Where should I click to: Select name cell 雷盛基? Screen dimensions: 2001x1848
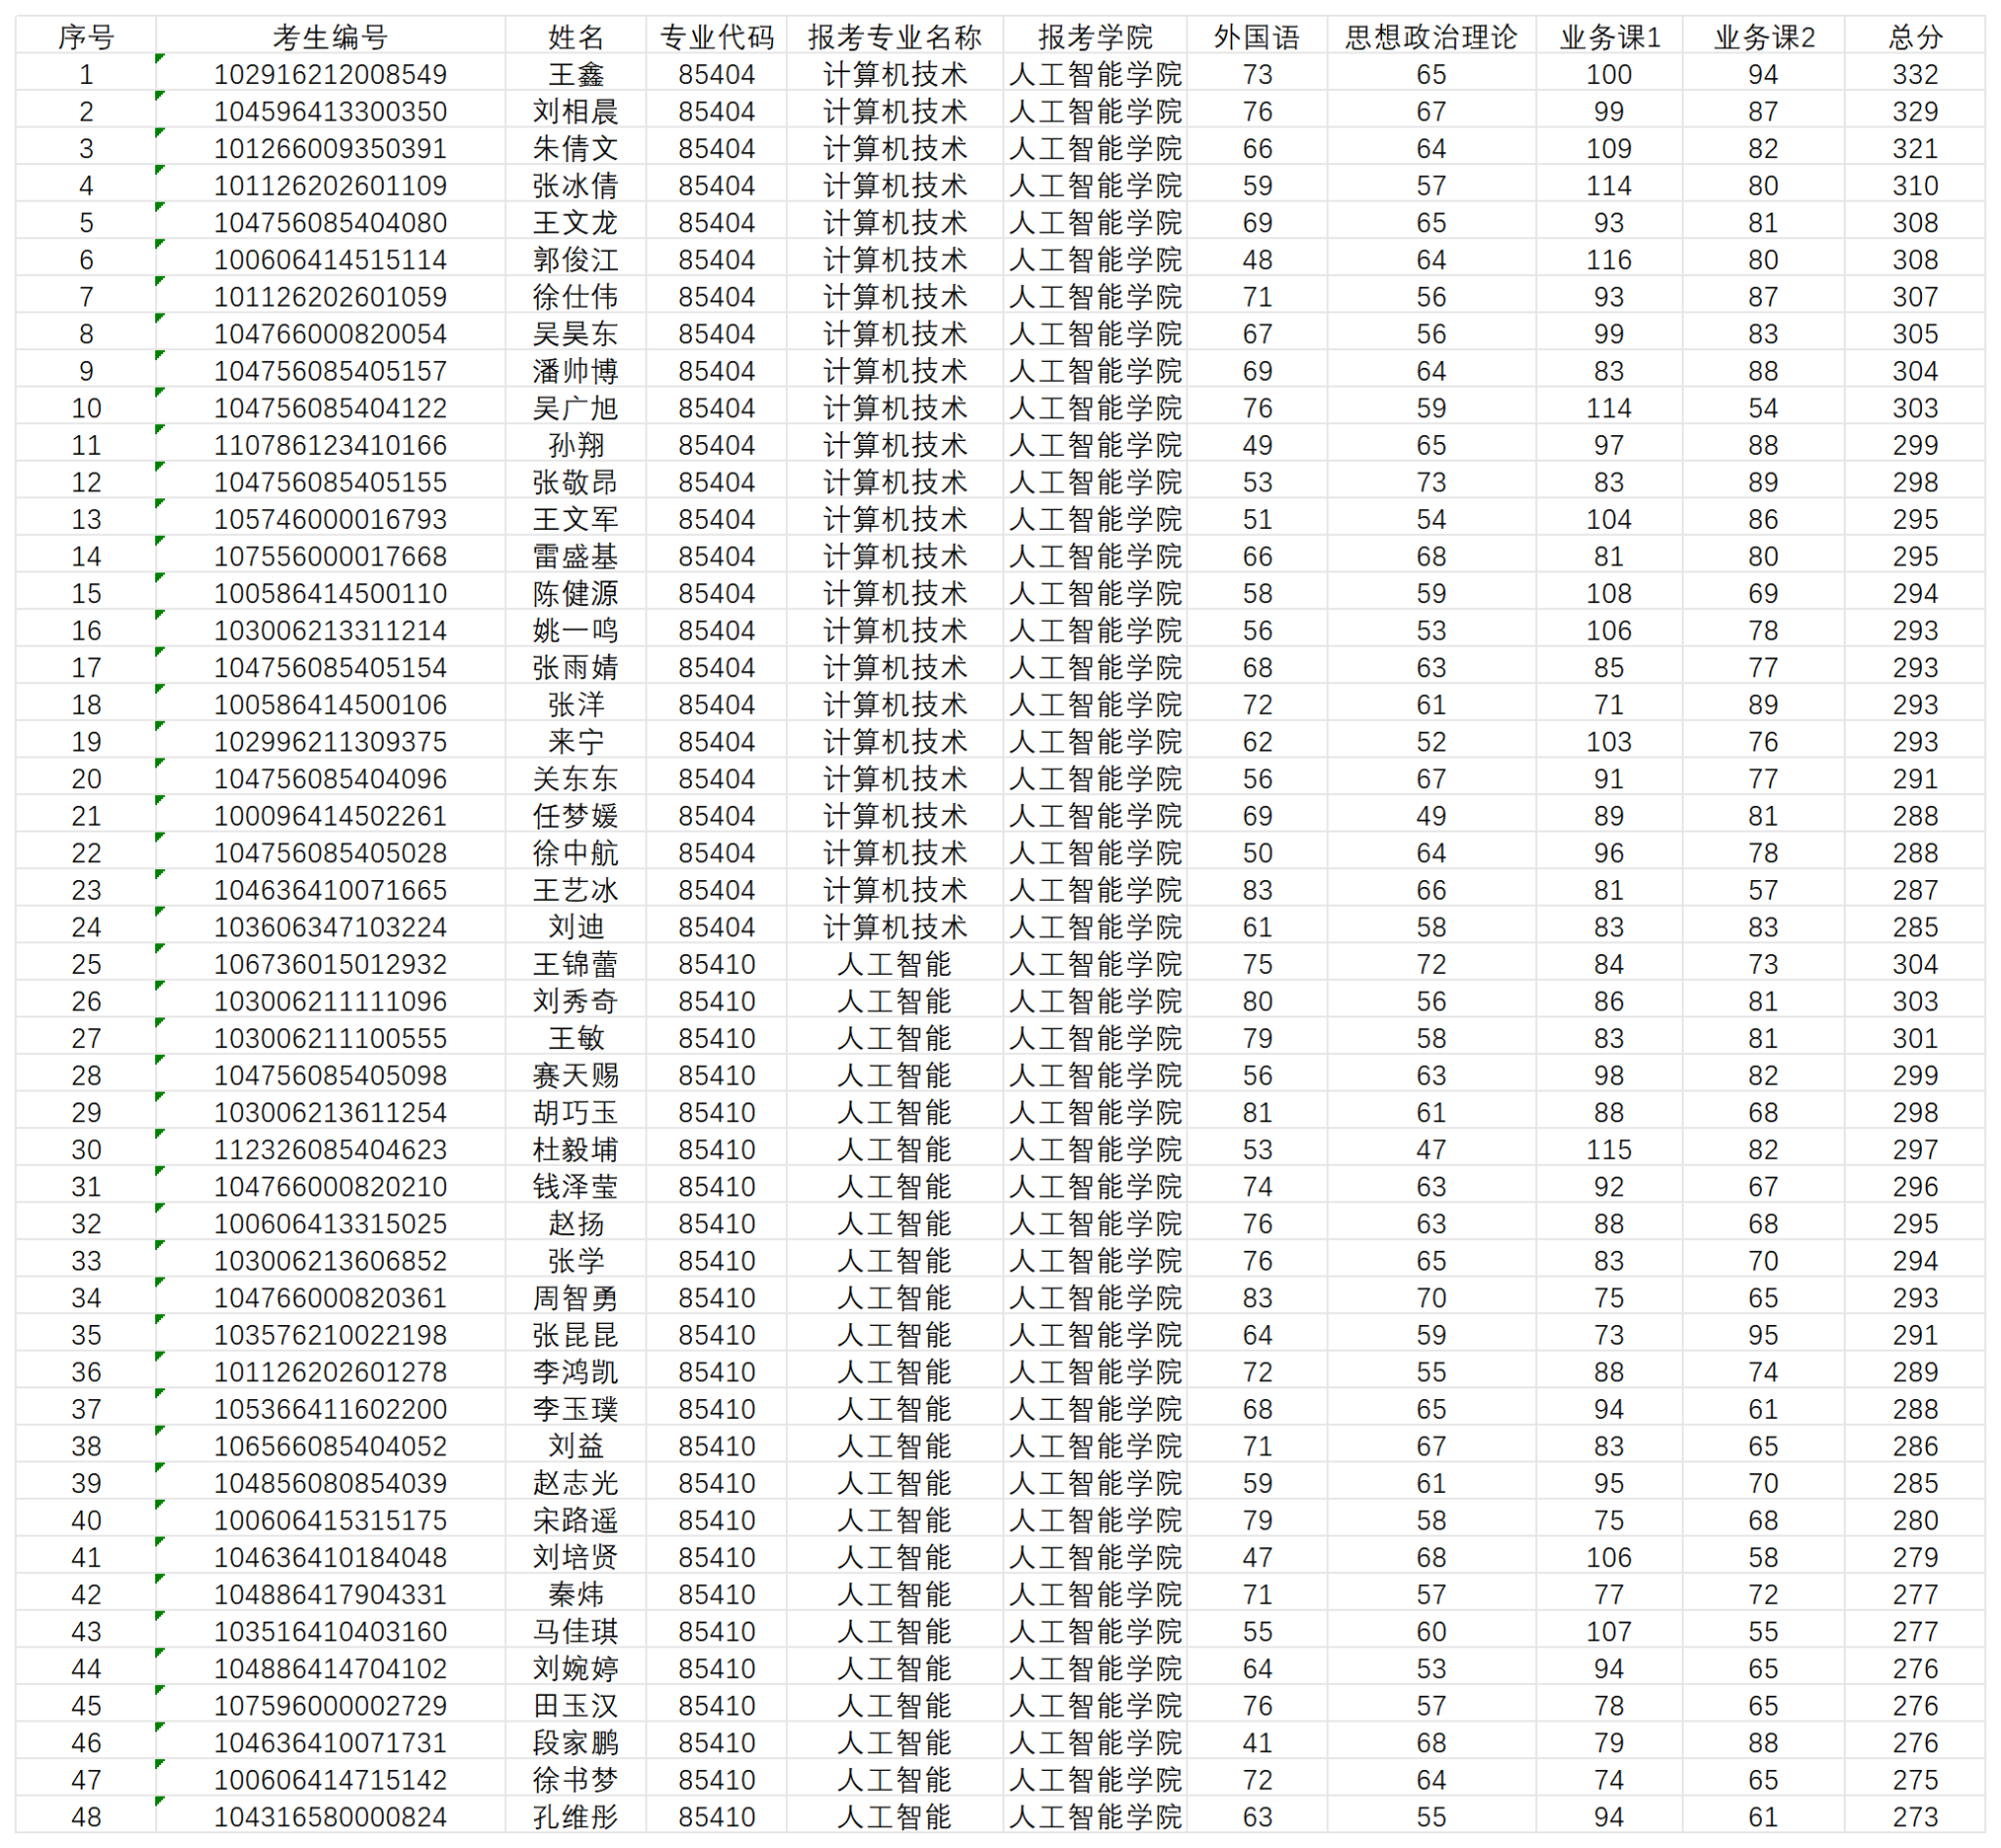click(576, 556)
